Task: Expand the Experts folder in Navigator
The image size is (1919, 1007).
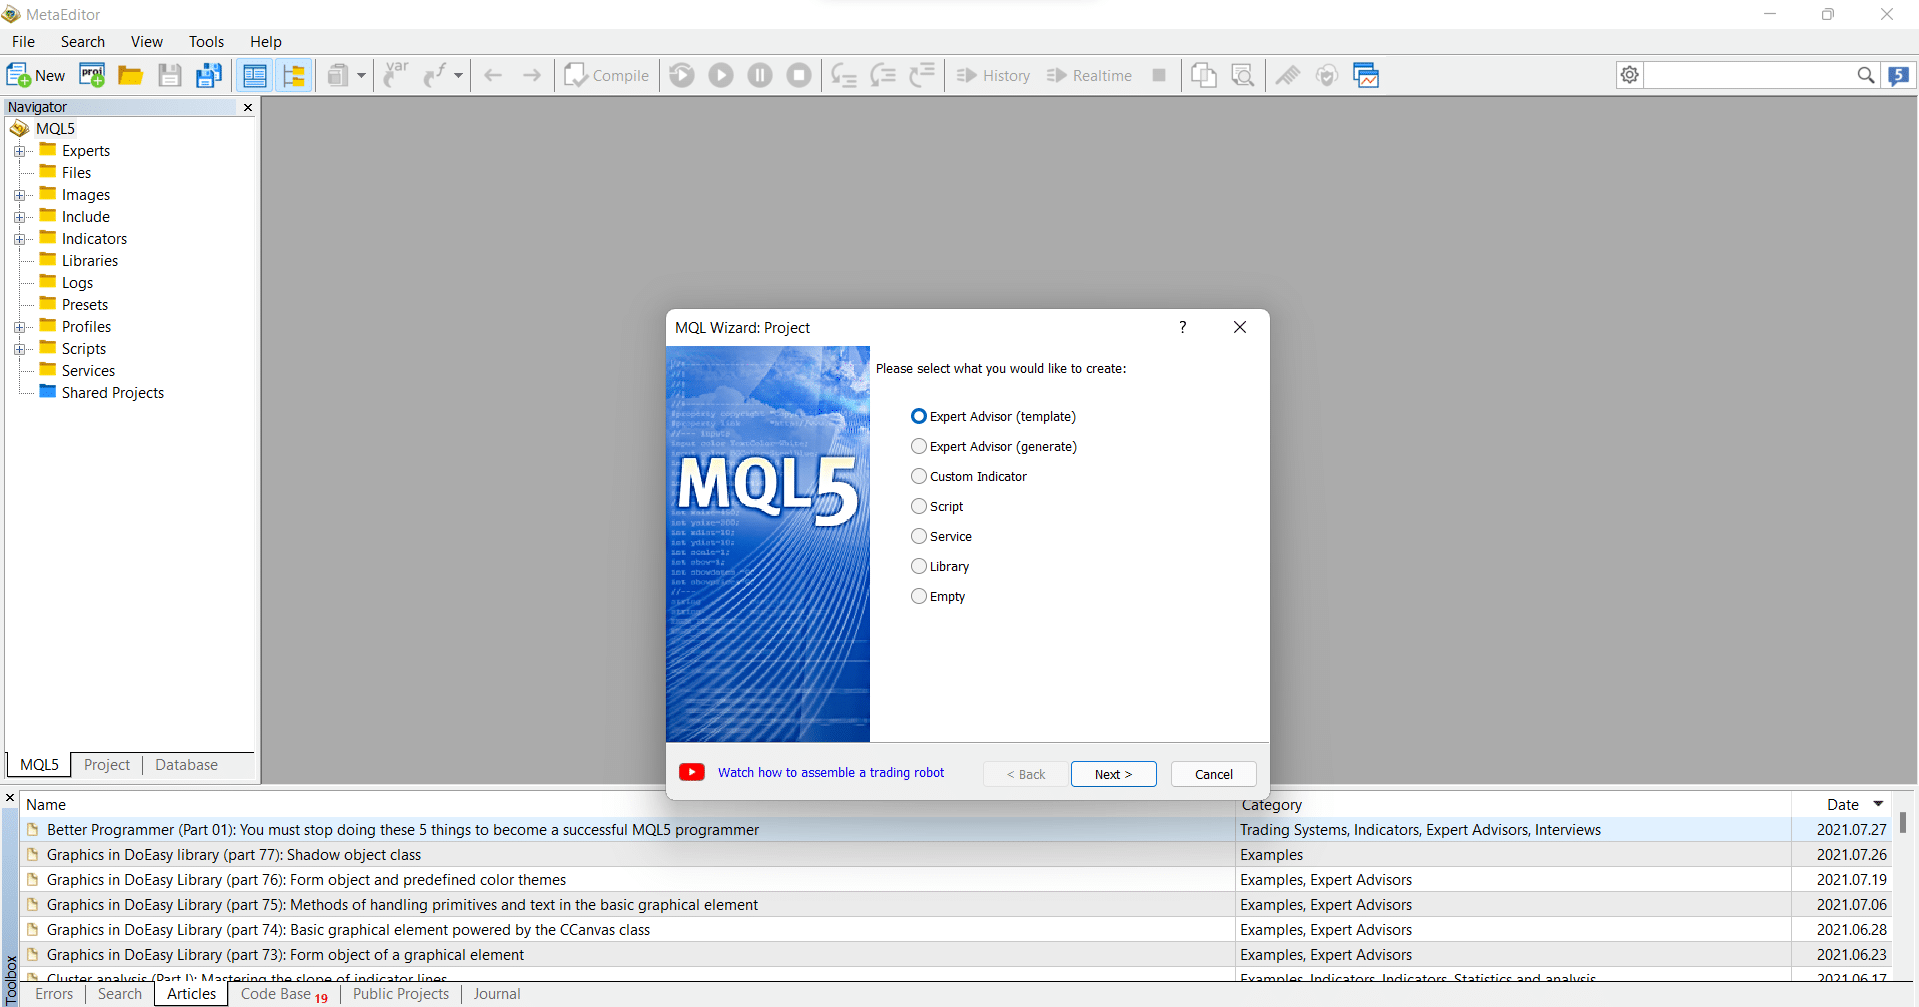Action: point(19,151)
